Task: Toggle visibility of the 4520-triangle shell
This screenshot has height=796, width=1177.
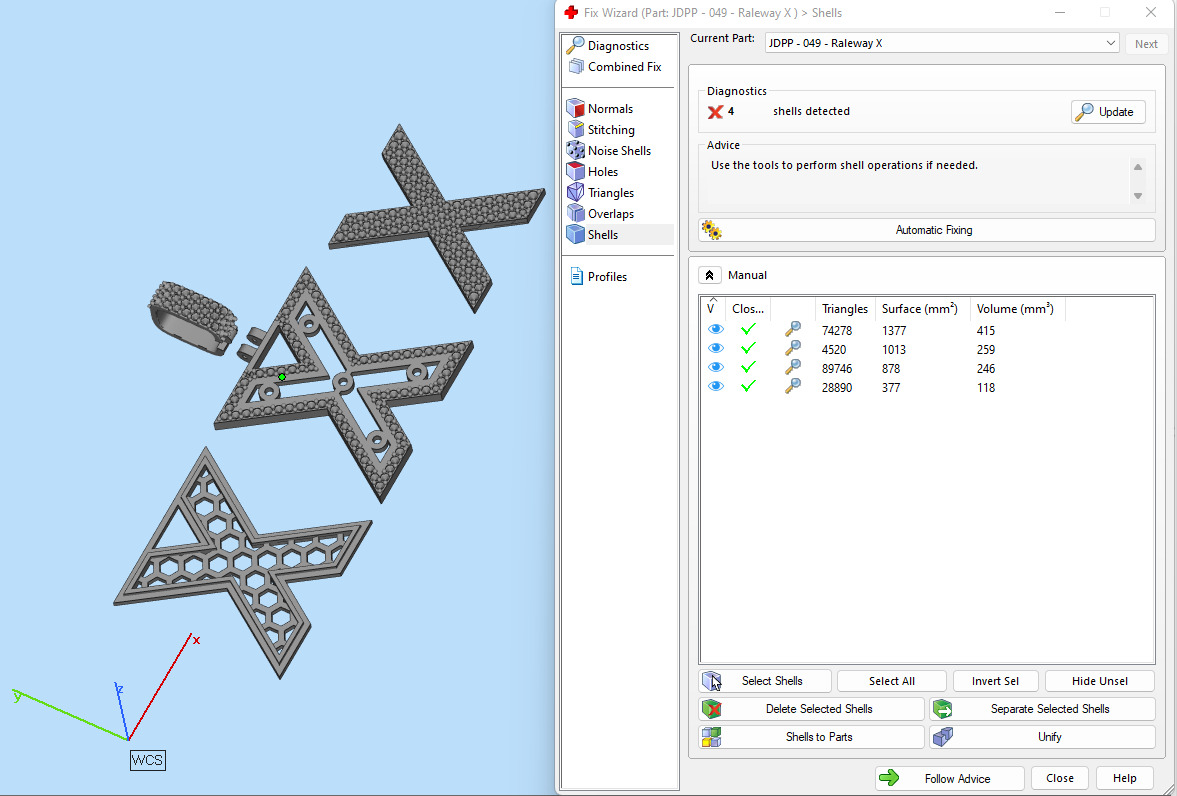Action: tap(715, 348)
